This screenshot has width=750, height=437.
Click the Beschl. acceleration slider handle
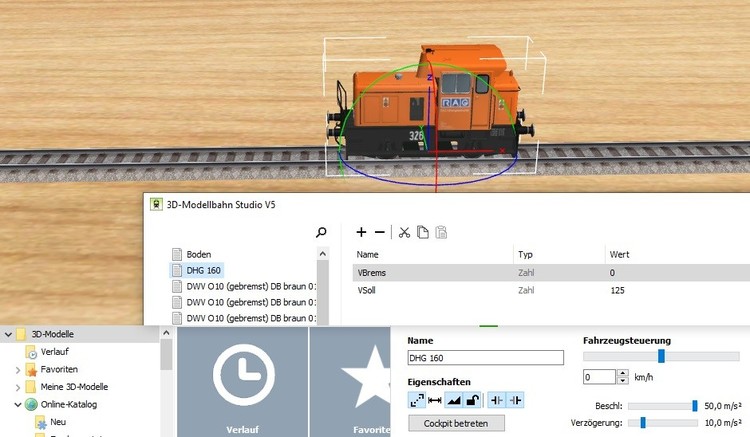[x=695, y=406]
